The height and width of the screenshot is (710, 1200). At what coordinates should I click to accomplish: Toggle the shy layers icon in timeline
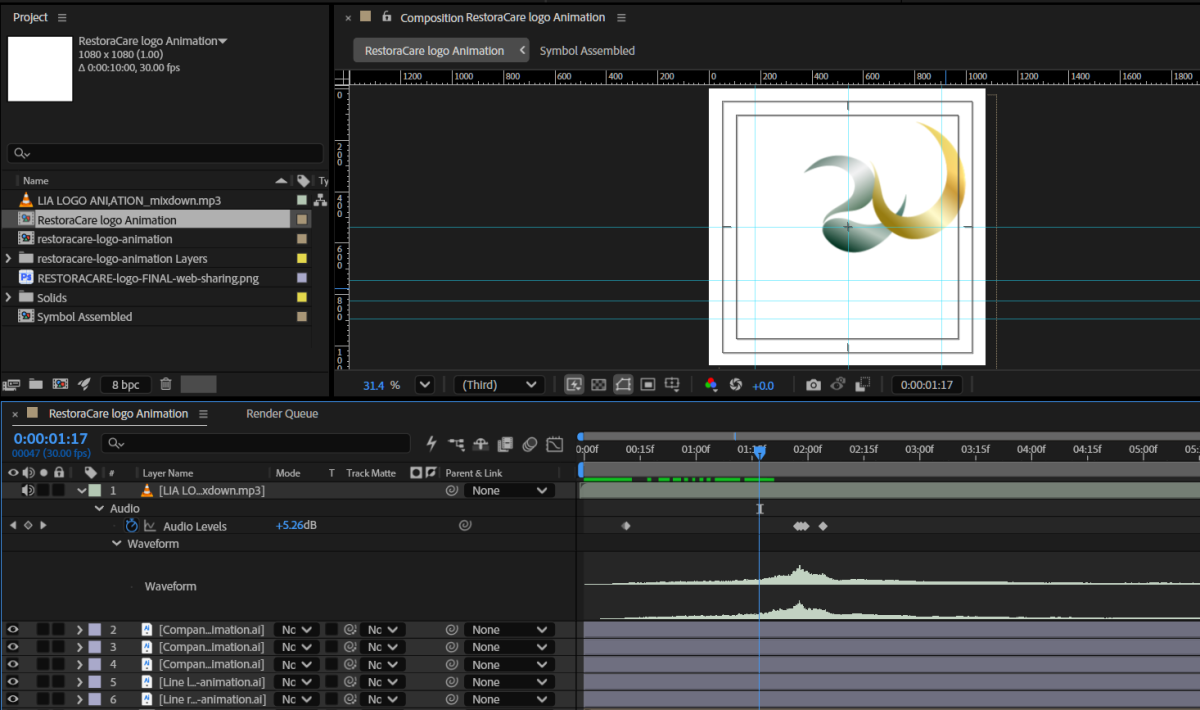481,443
